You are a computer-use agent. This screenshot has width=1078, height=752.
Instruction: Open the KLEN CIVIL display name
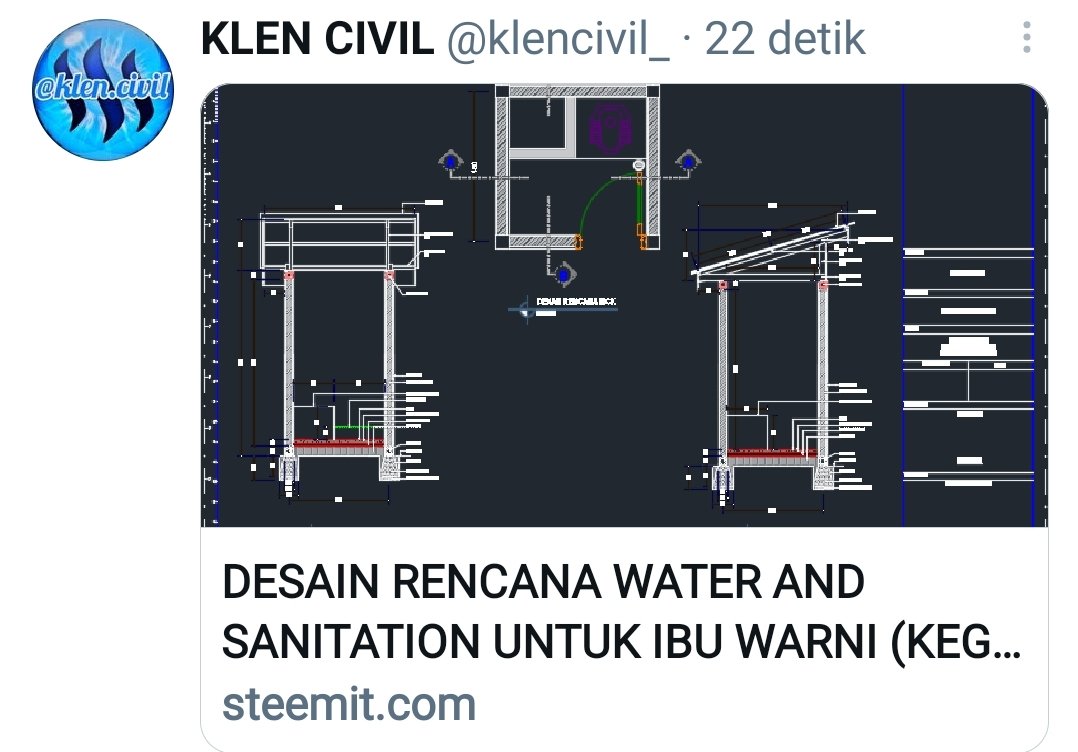point(318,38)
